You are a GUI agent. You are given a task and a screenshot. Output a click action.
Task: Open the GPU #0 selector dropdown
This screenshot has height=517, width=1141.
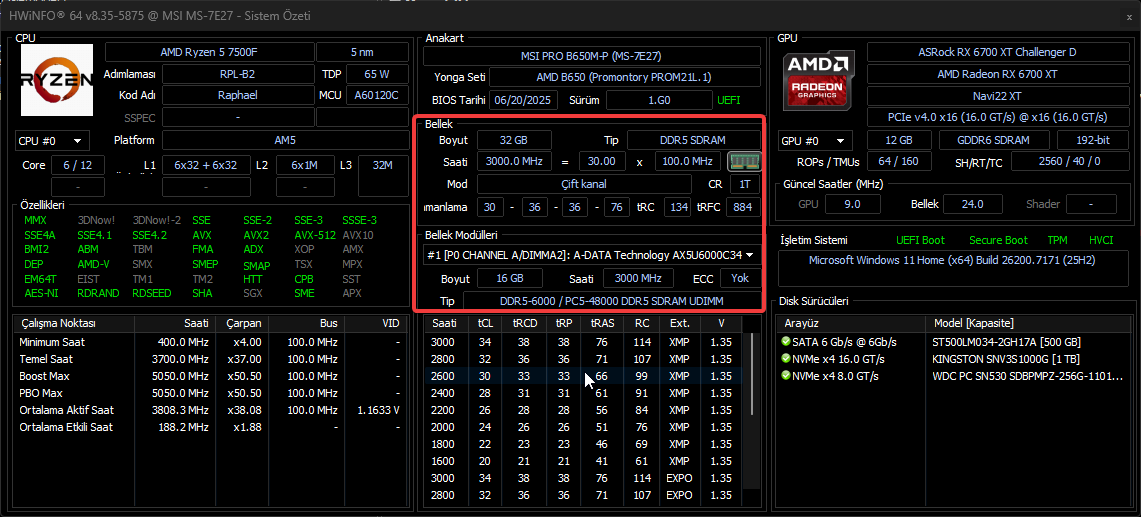tap(815, 141)
